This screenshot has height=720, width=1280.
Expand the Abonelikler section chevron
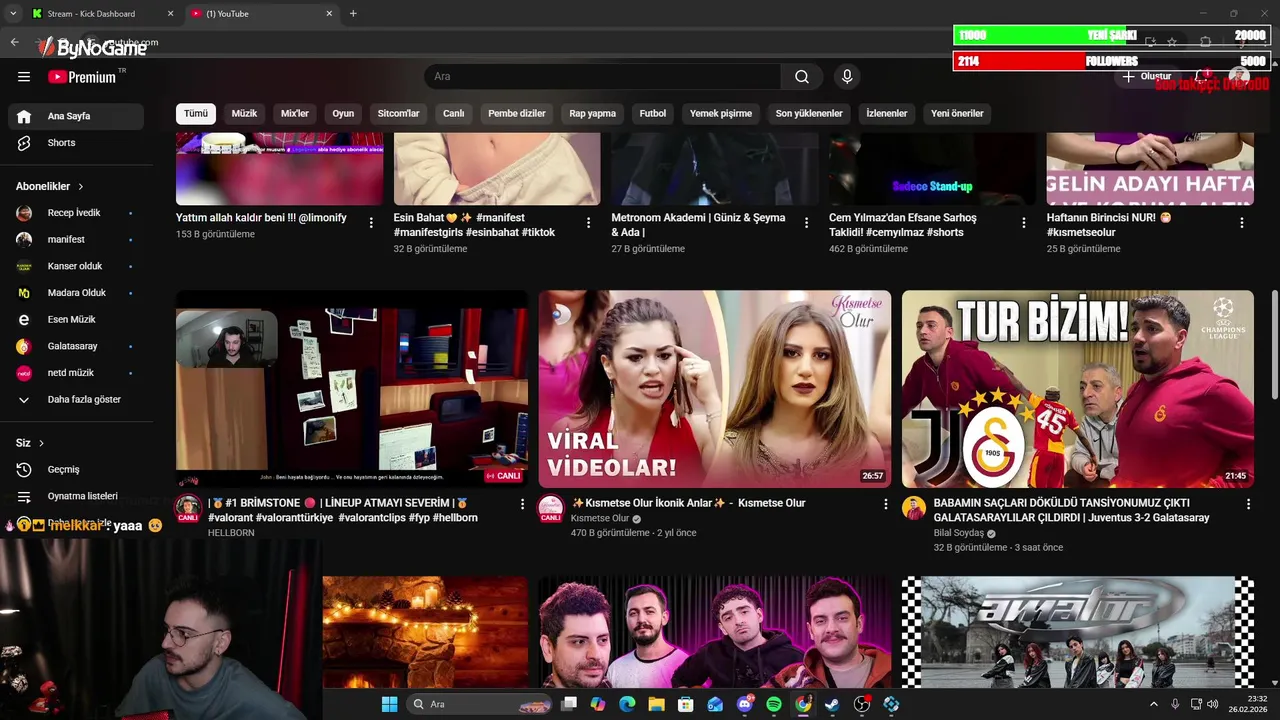(81, 187)
